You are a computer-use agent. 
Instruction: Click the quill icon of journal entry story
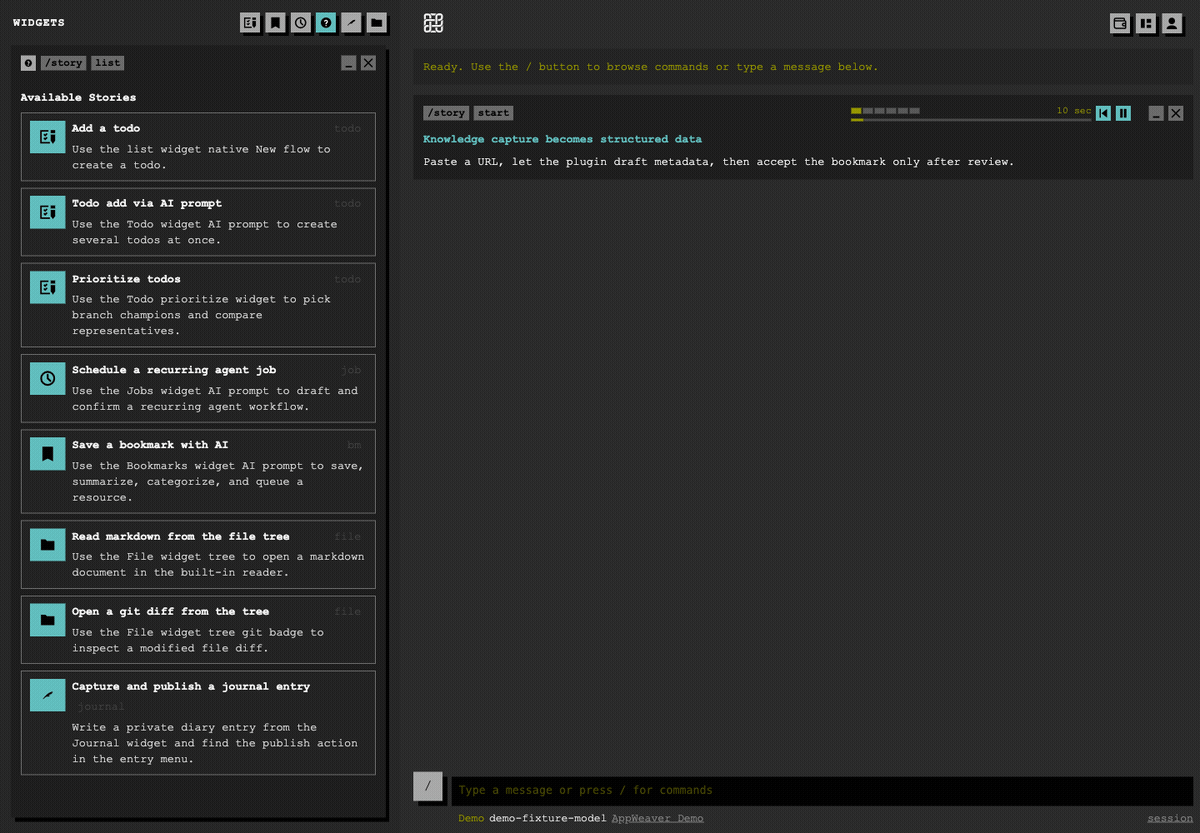coord(47,695)
